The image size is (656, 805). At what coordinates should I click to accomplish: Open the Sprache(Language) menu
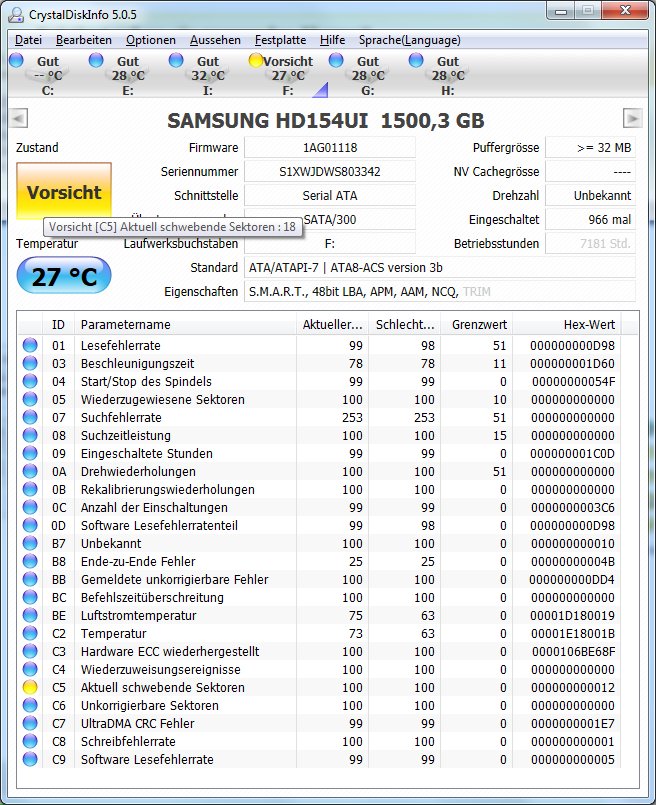tap(410, 40)
